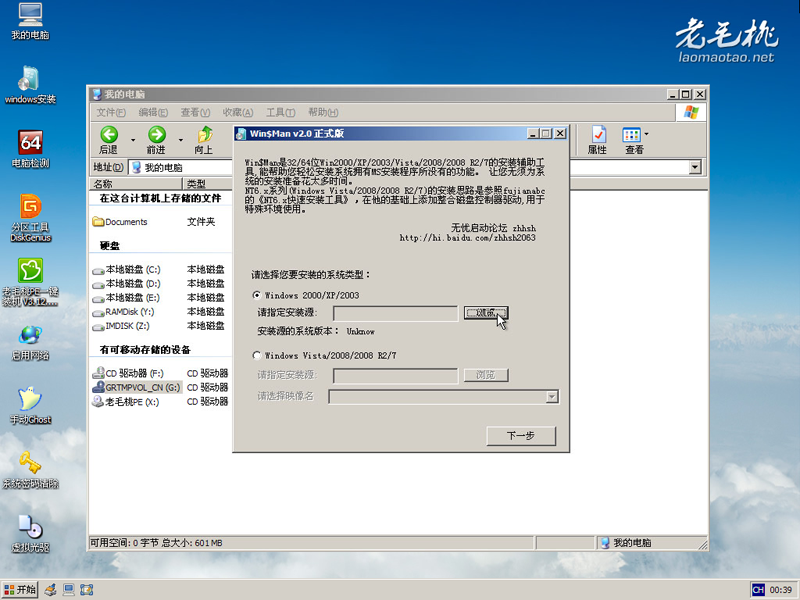Open 老毛桃PE一键装机 desktop icon
The height and width of the screenshot is (600, 800).
pyautogui.click(x=30, y=282)
